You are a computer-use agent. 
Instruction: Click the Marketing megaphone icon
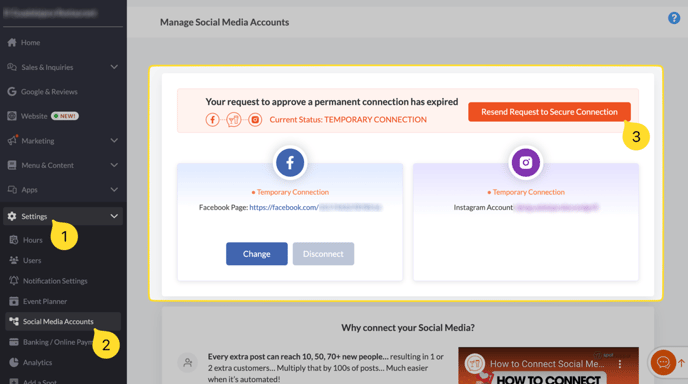tap(12, 140)
